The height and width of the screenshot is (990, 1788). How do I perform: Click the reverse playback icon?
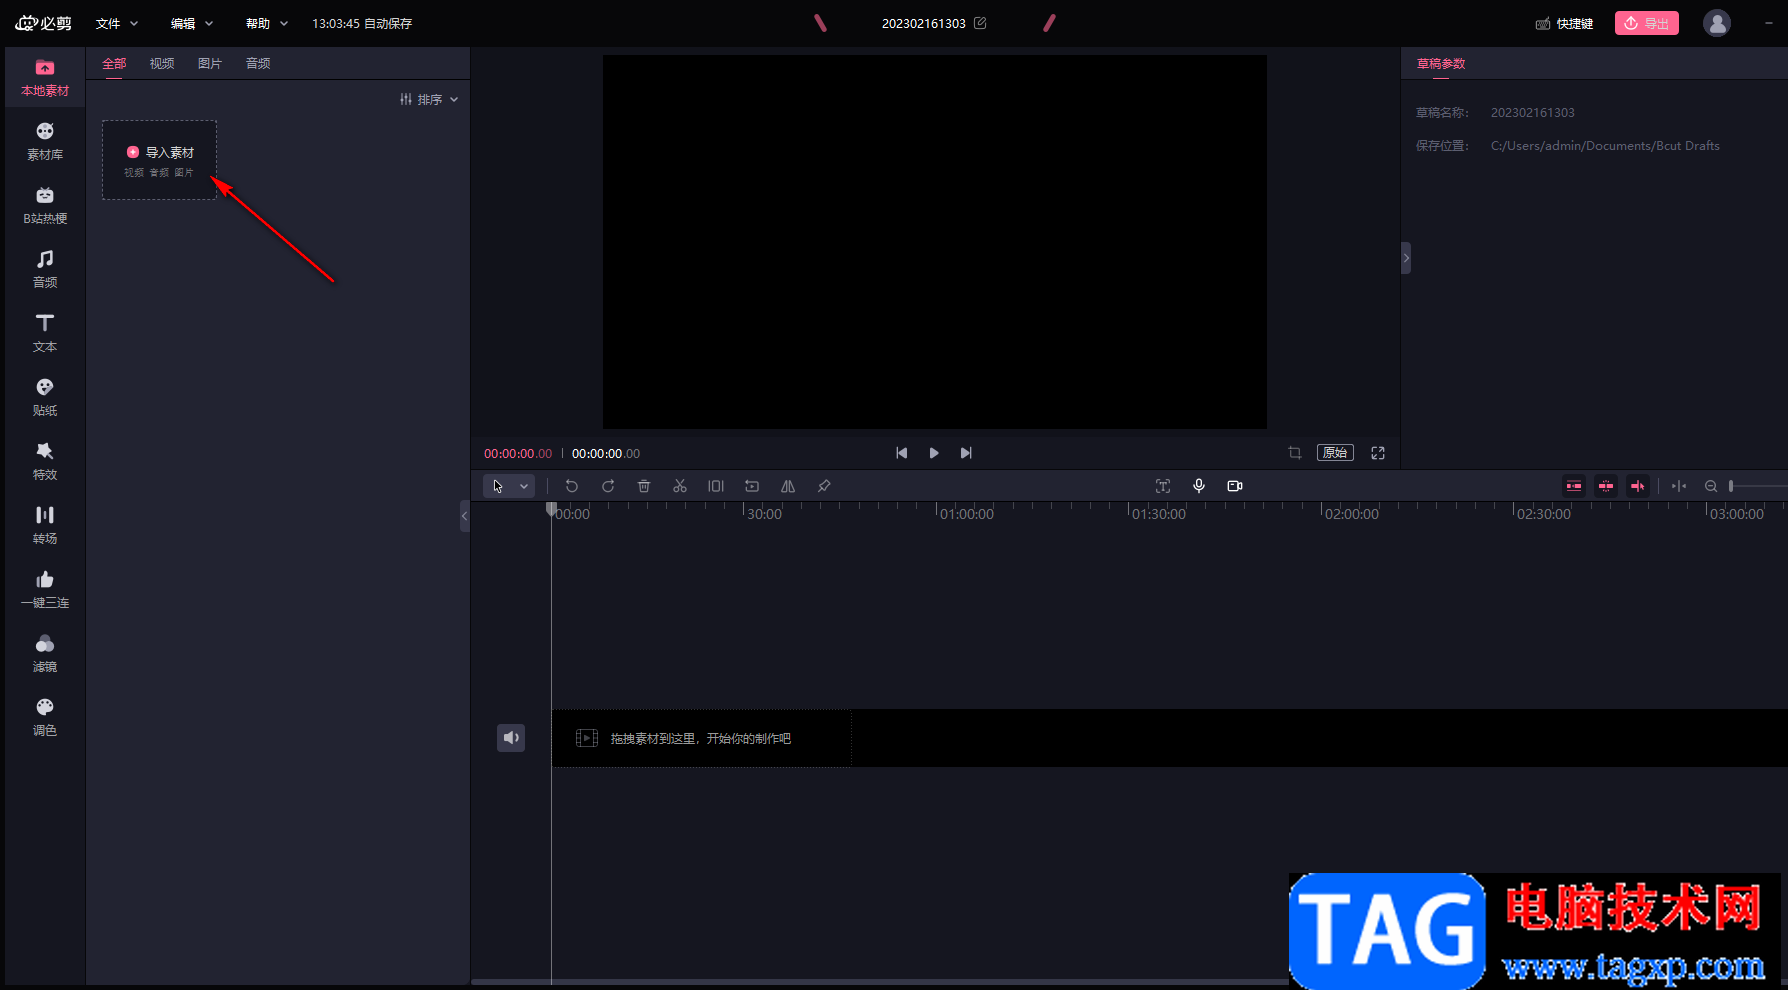point(752,486)
